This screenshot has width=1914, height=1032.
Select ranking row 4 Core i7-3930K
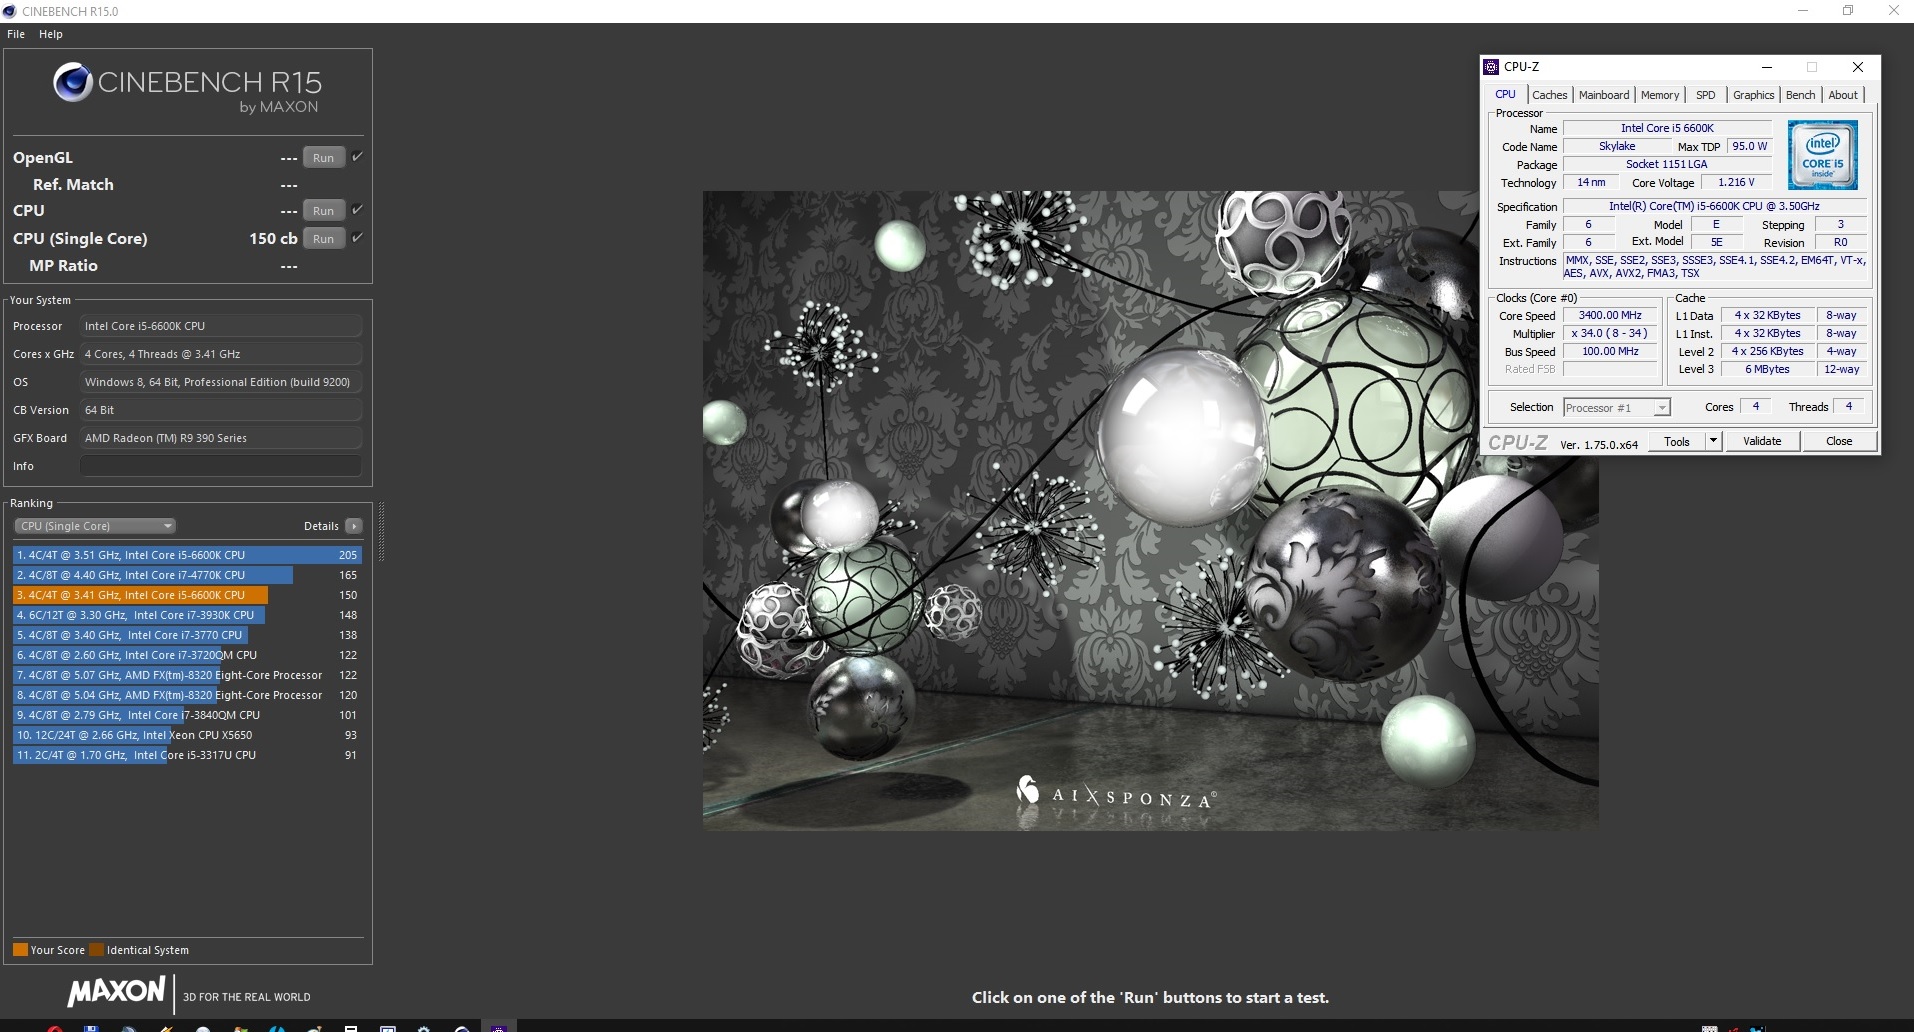point(187,615)
